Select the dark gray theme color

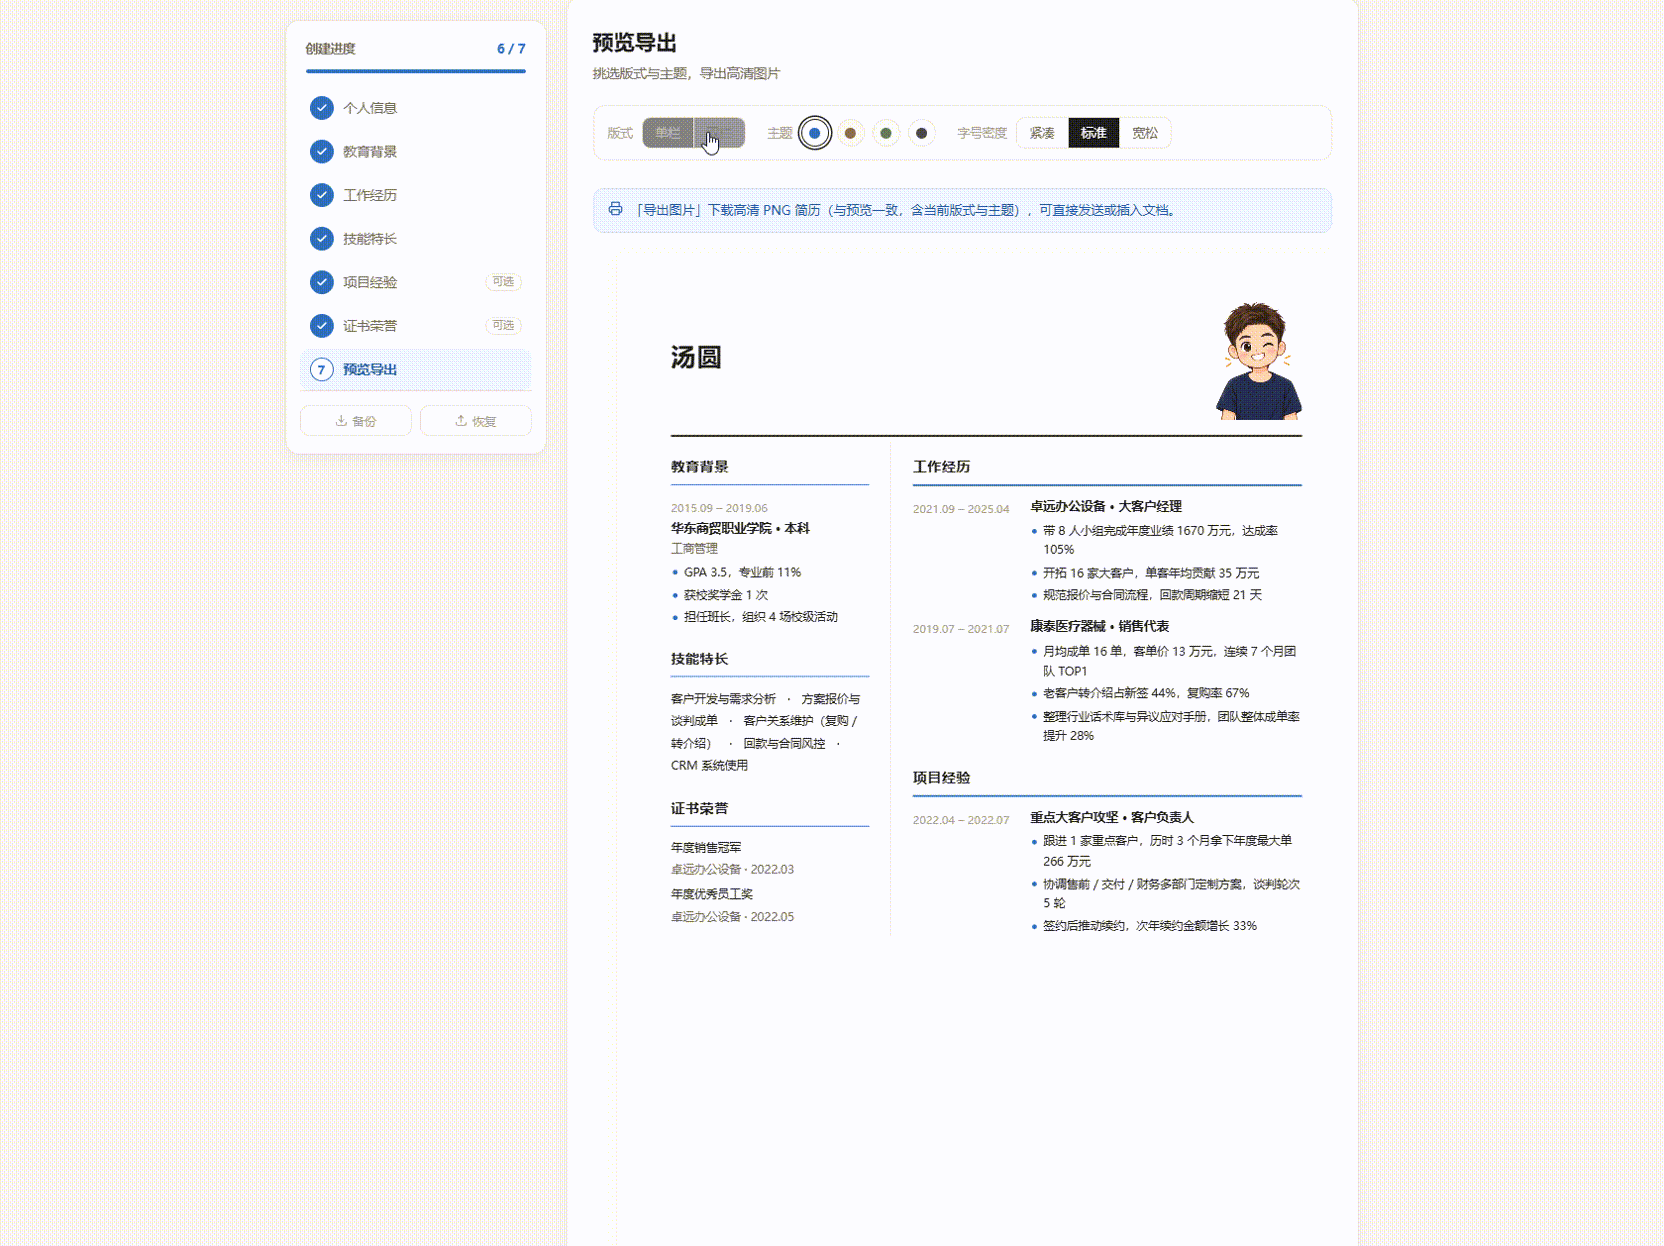922,133
